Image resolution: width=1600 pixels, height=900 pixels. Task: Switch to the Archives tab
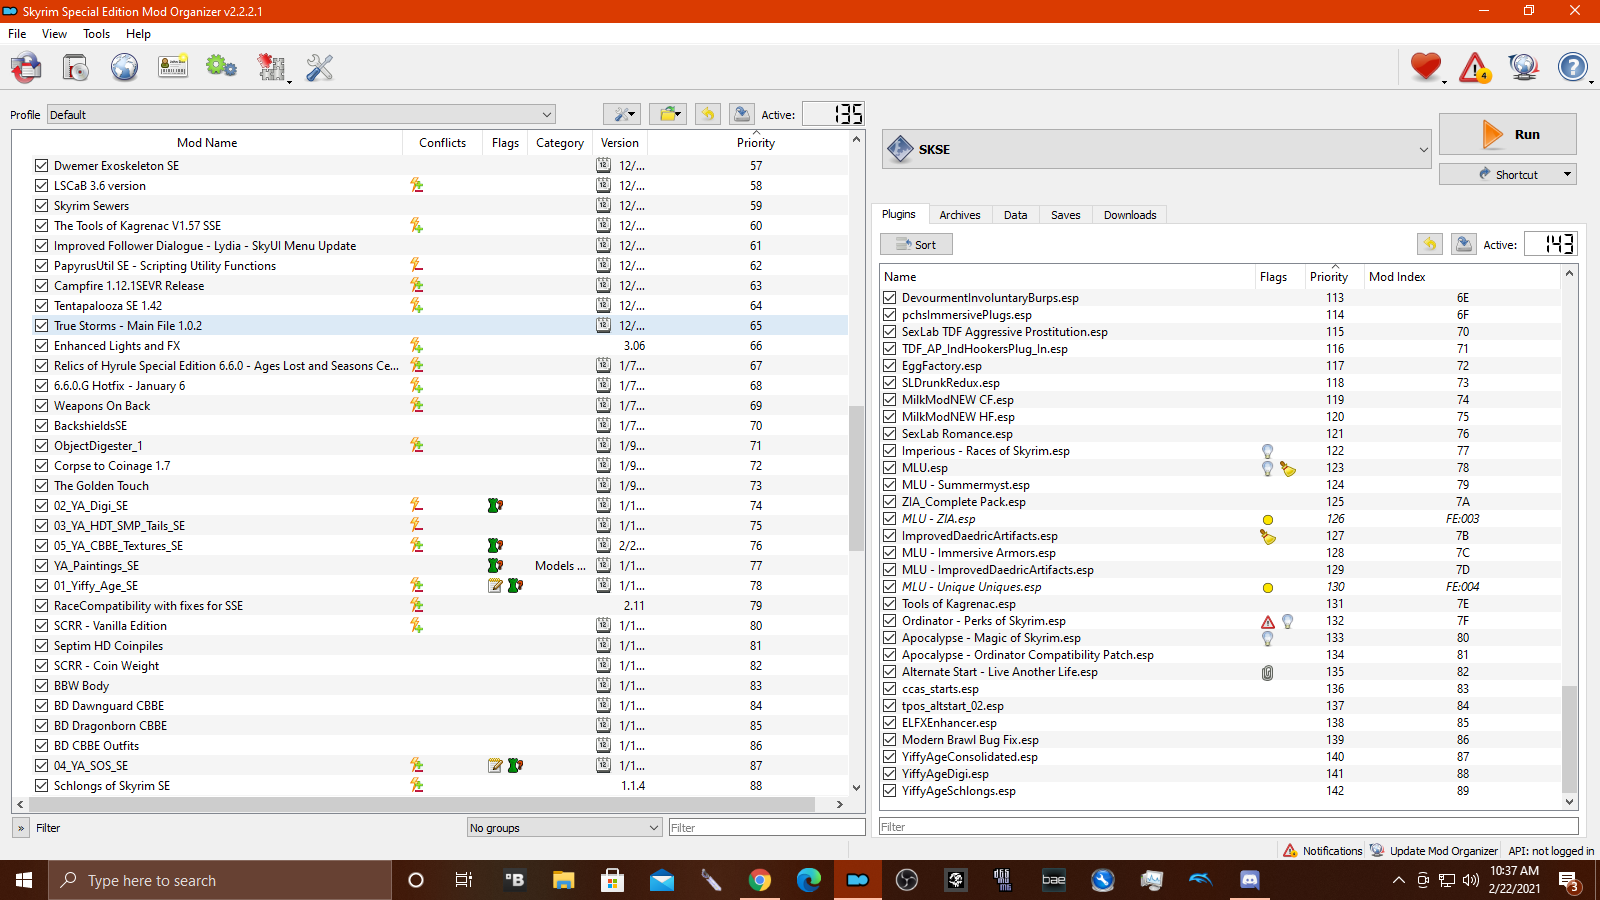point(960,215)
